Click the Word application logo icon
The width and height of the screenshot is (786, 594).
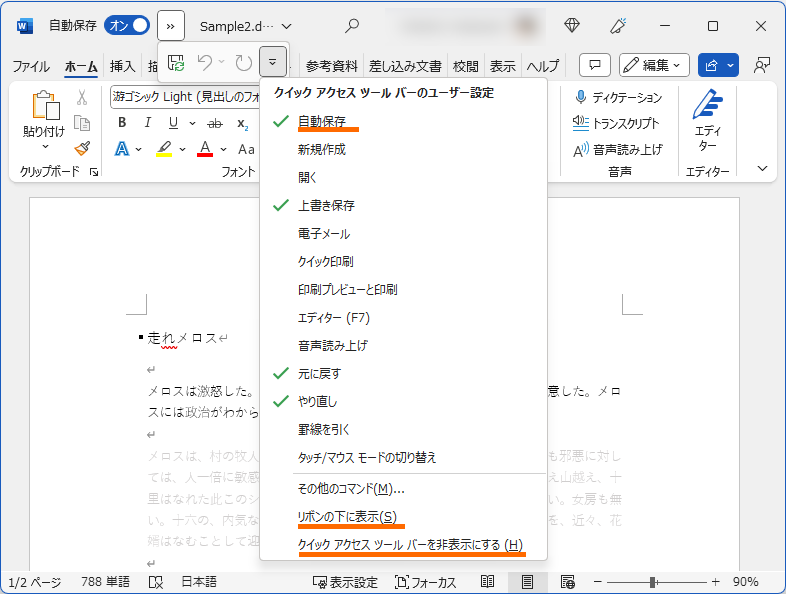[25, 26]
